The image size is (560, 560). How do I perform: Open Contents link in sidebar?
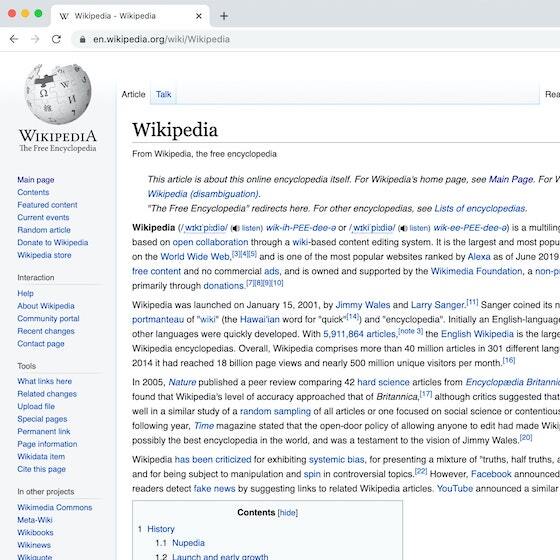tap(33, 192)
